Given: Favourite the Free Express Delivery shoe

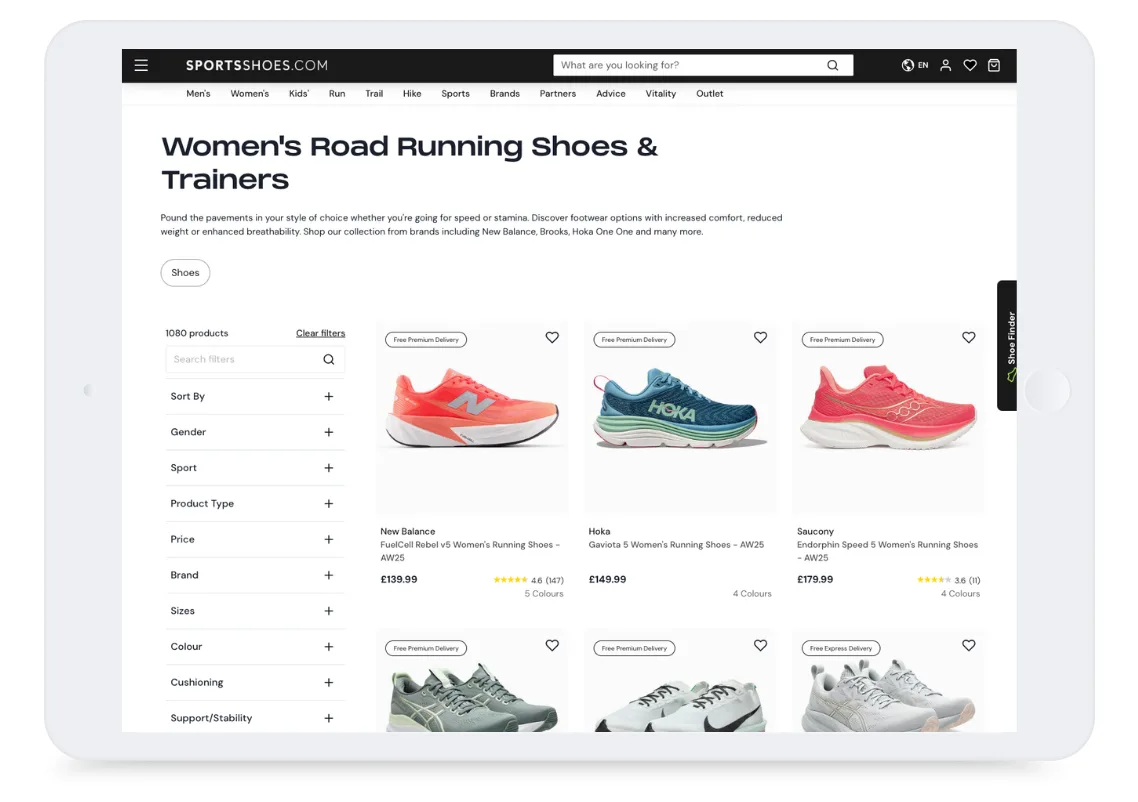Looking at the screenshot, I should [x=969, y=645].
